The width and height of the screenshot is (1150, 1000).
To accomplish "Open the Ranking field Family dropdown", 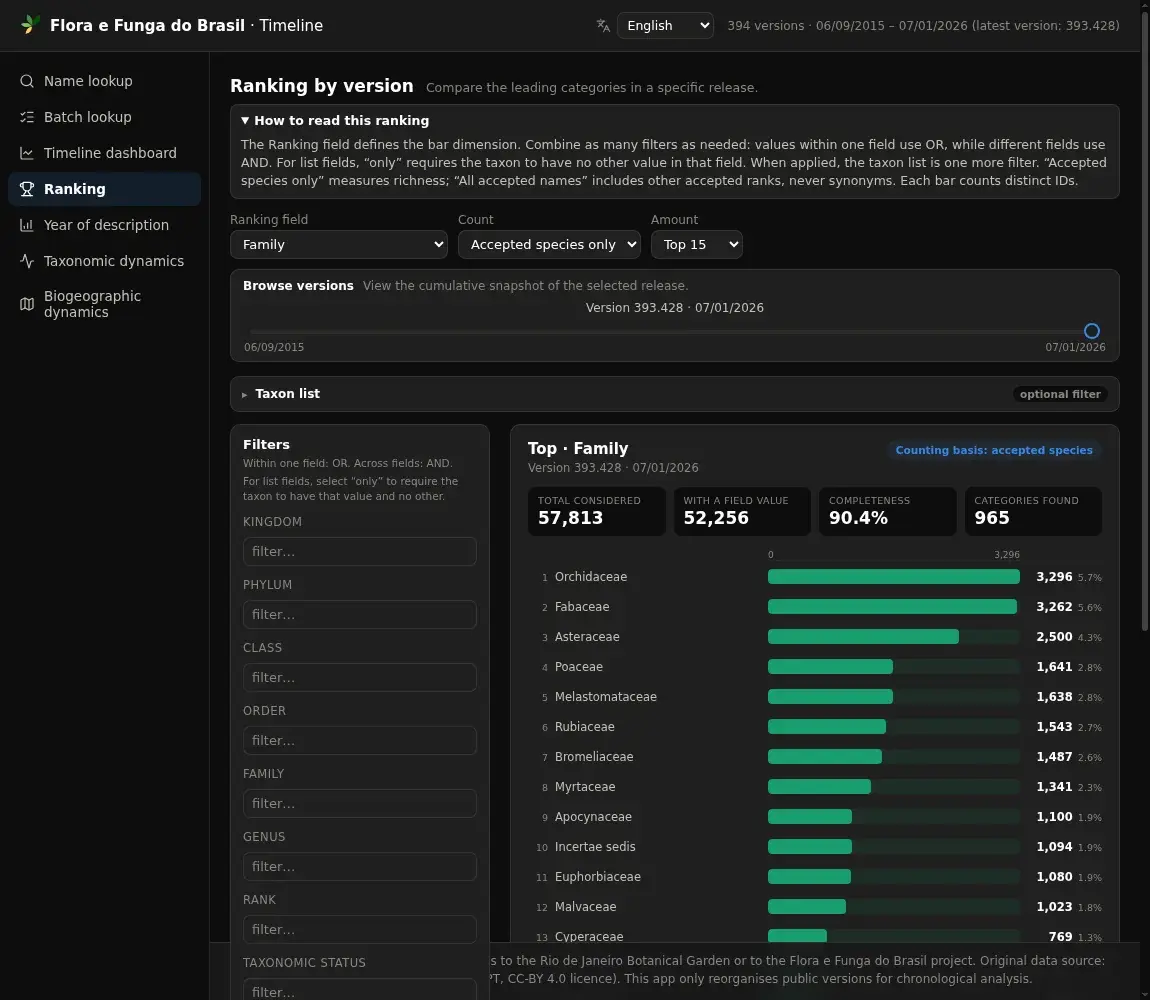I will (x=339, y=244).
